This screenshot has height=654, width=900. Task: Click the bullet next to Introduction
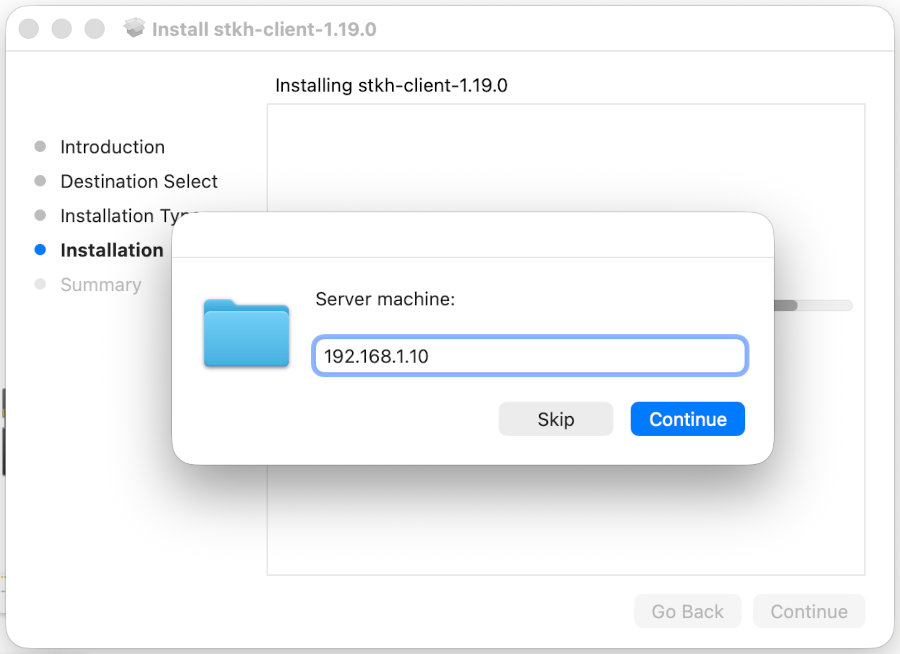point(40,147)
